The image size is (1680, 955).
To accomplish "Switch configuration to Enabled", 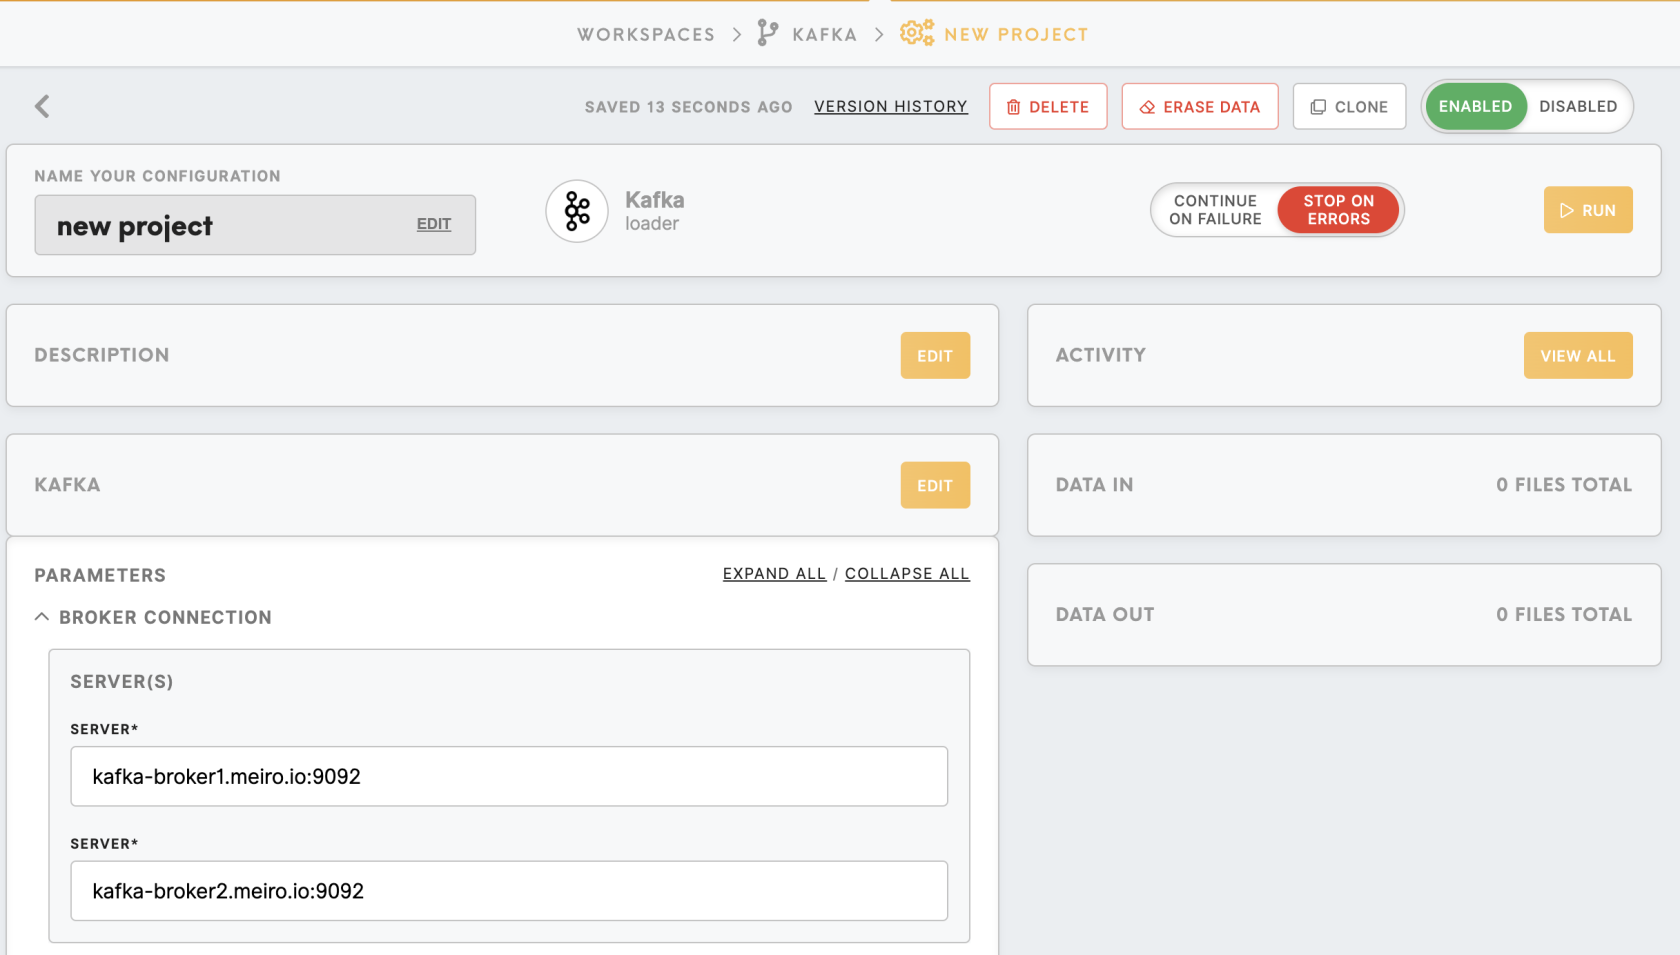I will tap(1475, 106).
